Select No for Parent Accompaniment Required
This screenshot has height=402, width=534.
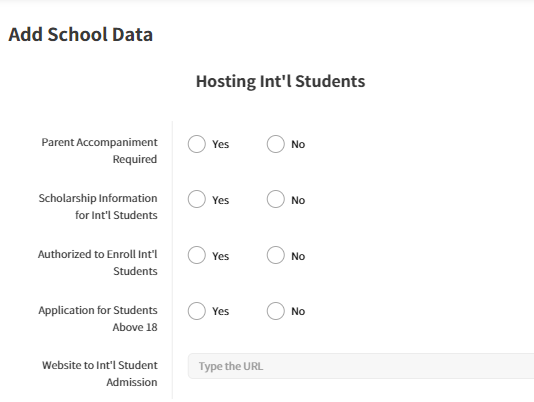click(276, 144)
